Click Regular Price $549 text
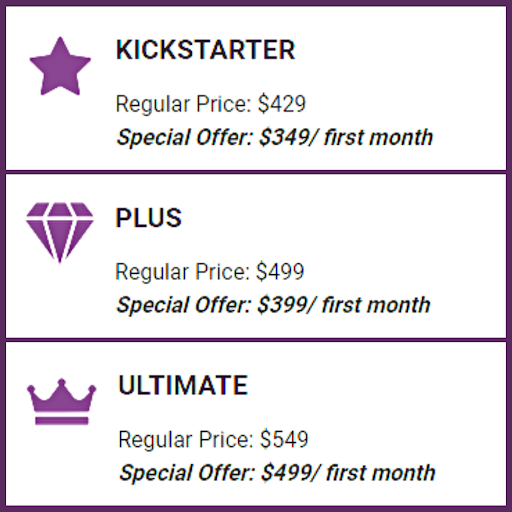This screenshot has height=512, width=512. pyautogui.click(x=213, y=439)
